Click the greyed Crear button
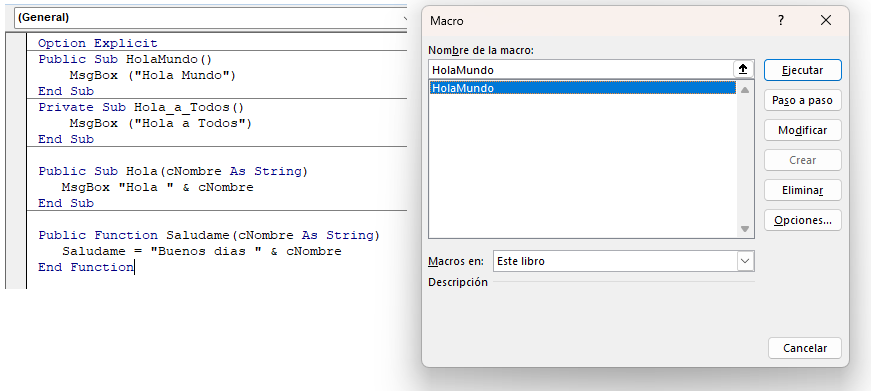Viewport: 871px width, 391px height. [803, 161]
